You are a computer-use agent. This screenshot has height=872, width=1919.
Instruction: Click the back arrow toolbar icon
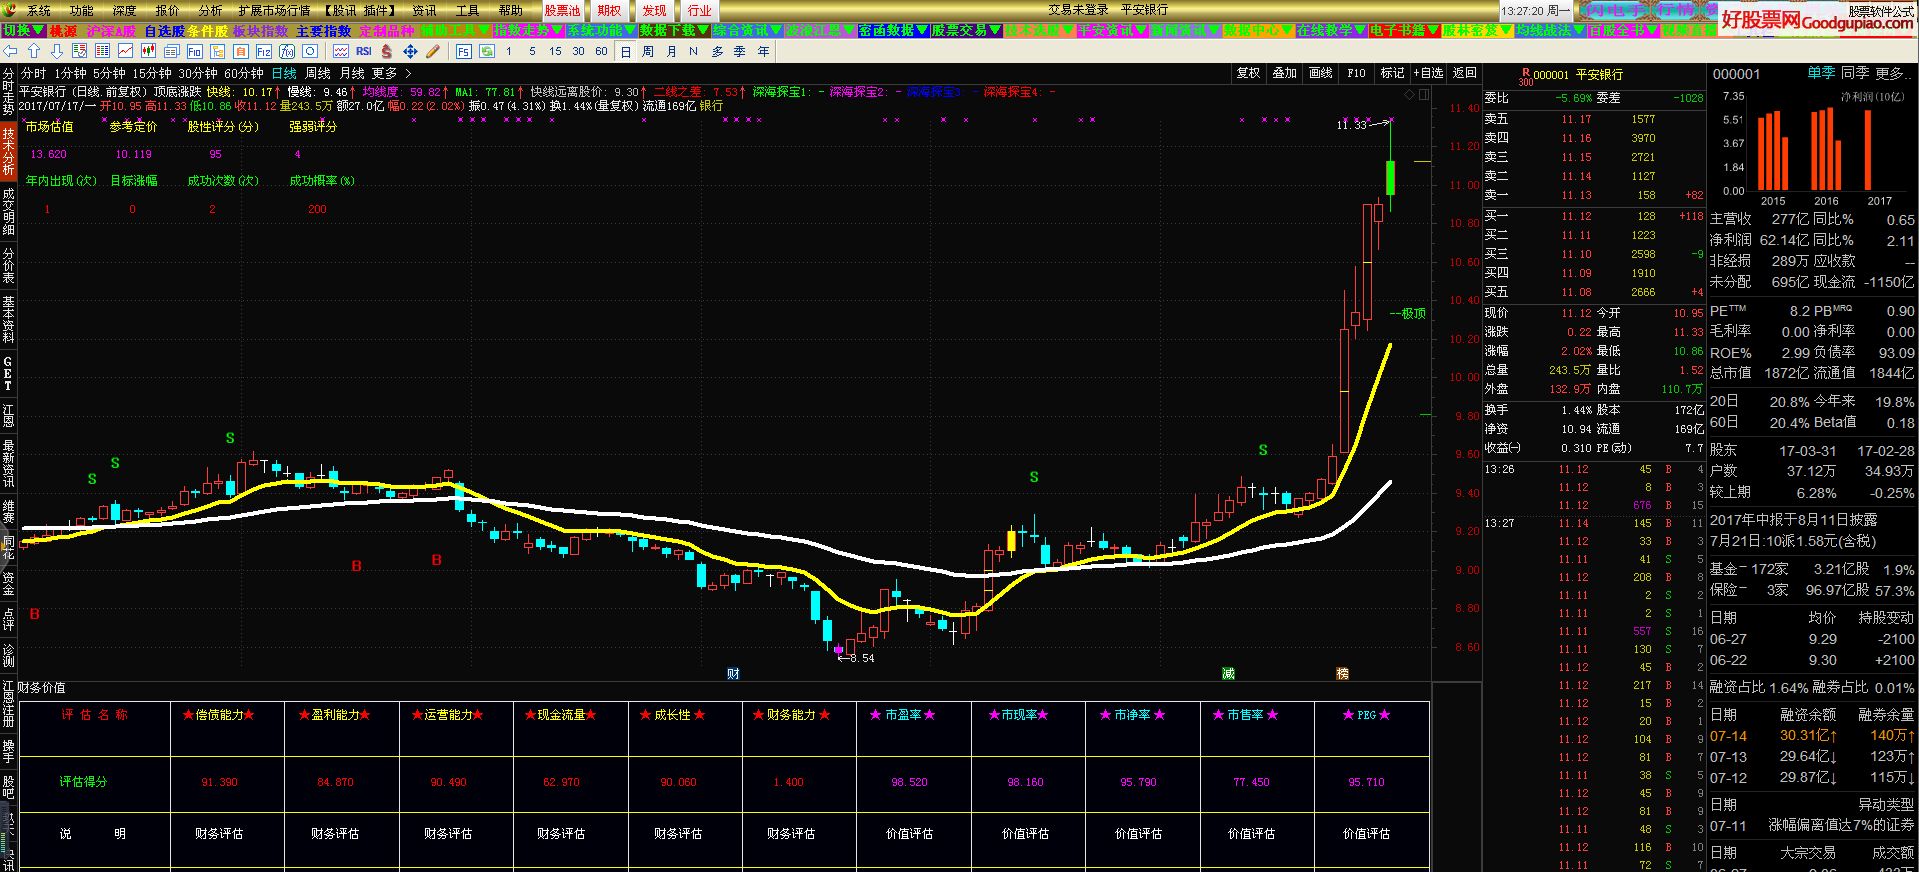click(10, 51)
